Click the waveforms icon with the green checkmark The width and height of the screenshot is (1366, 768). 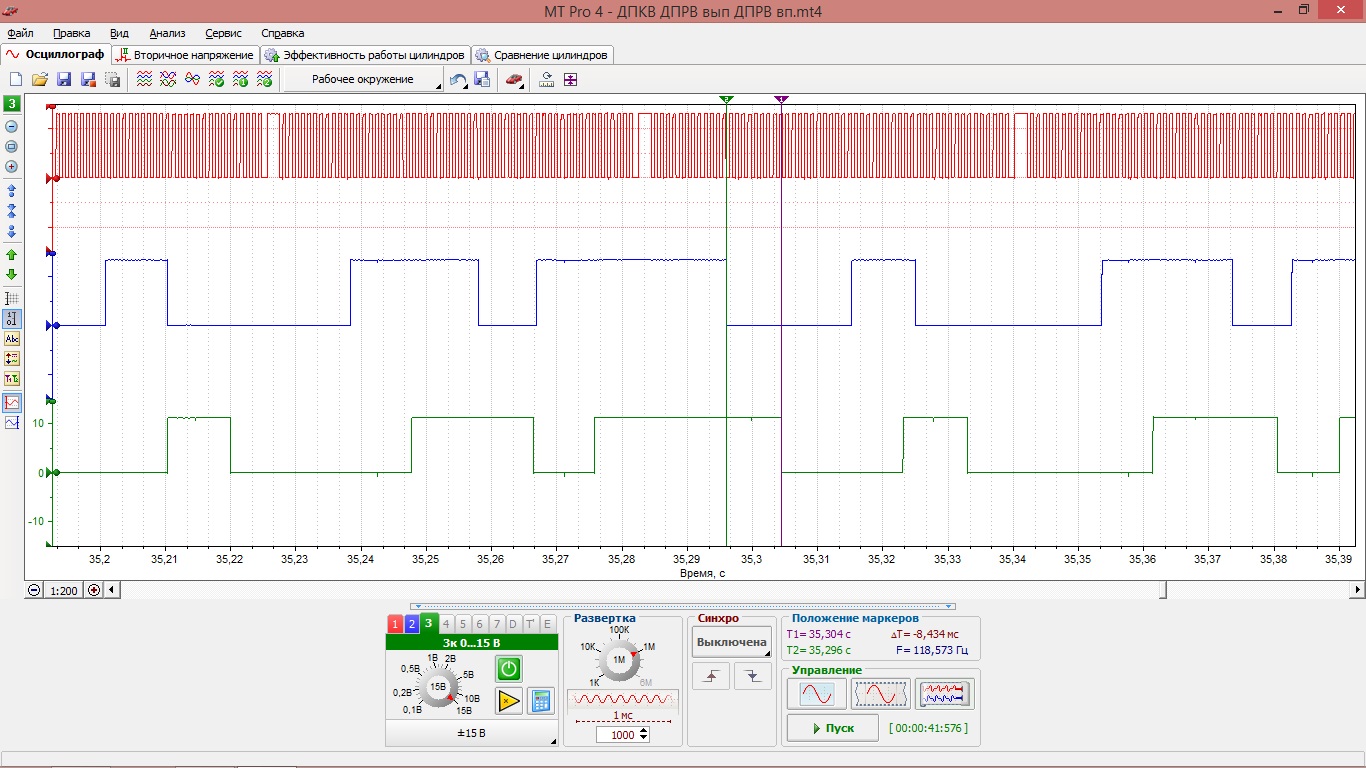pyautogui.click(x=216, y=80)
